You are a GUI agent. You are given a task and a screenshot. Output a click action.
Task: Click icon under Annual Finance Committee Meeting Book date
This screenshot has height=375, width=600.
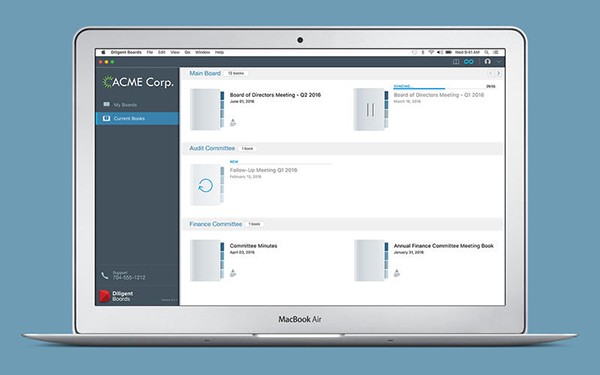397,273
